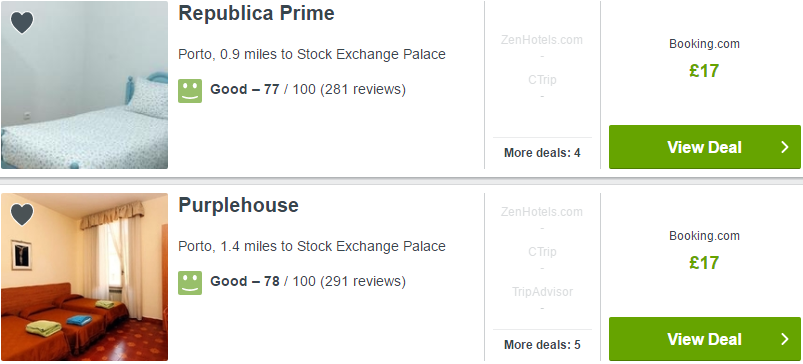
Task: Open Purplehouse room photo
Action: 84,277
